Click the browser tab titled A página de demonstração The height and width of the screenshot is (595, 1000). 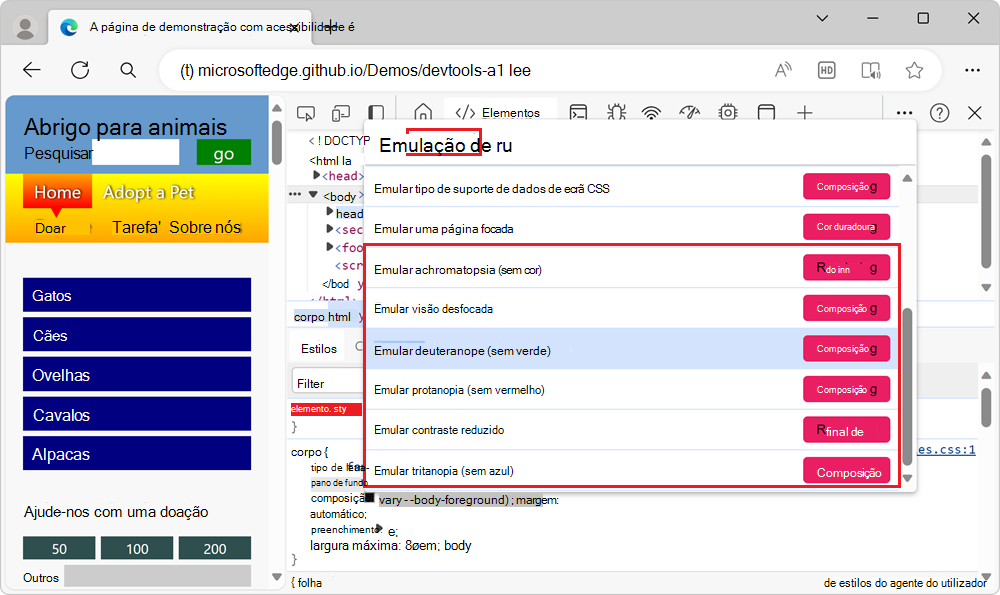tap(180, 27)
